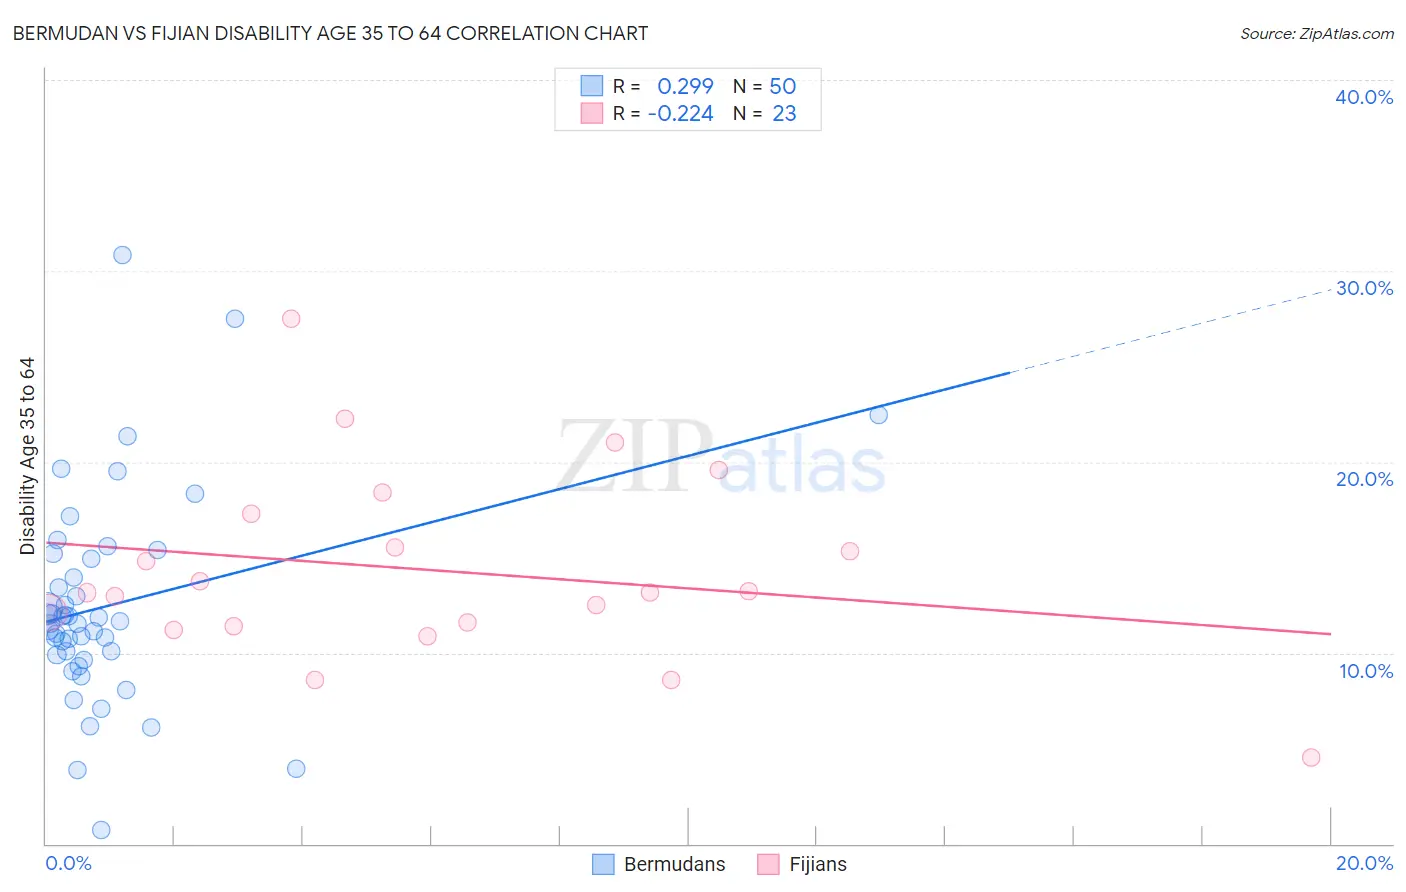The image size is (1406, 892).
Task: Toggle the Bermudans series label
Action: (674, 864)
